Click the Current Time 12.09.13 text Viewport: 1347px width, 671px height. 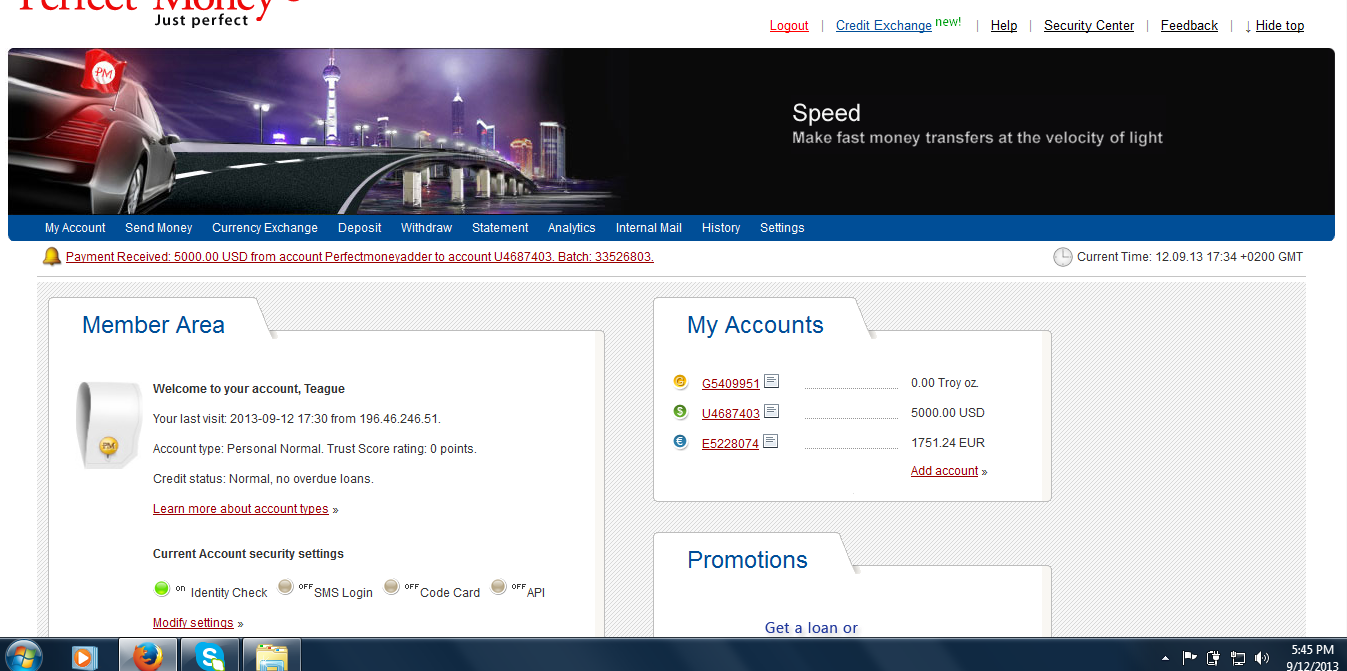click(1190, 257)
